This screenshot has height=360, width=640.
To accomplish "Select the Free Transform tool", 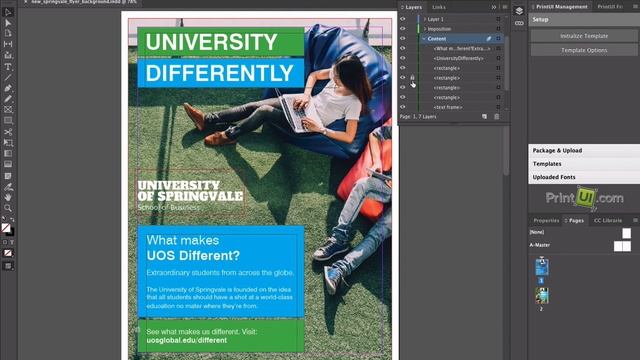I will pyautogui.click(x=8, y=142).
